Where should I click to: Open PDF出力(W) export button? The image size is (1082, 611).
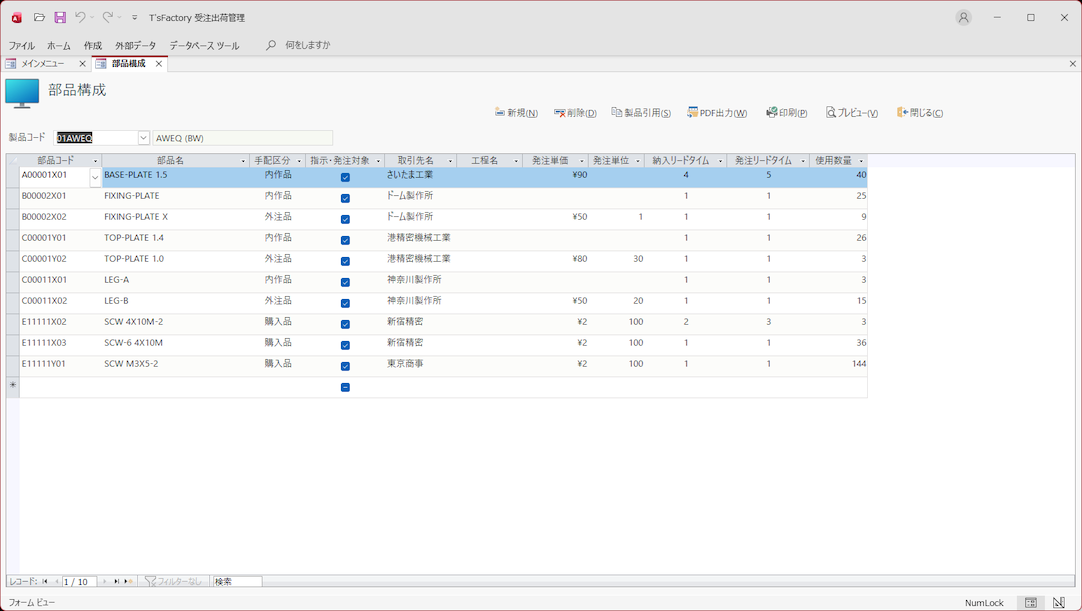[x=717, y=113]
